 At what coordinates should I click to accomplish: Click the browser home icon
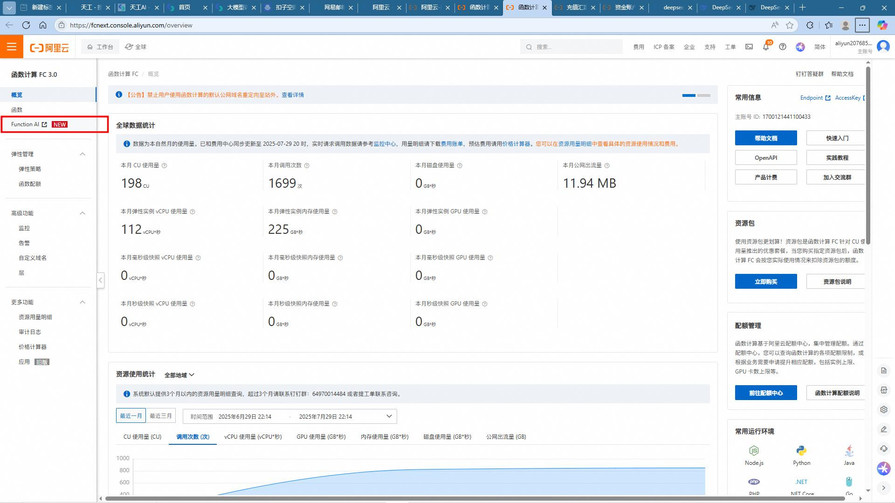[x=43, y=25]
